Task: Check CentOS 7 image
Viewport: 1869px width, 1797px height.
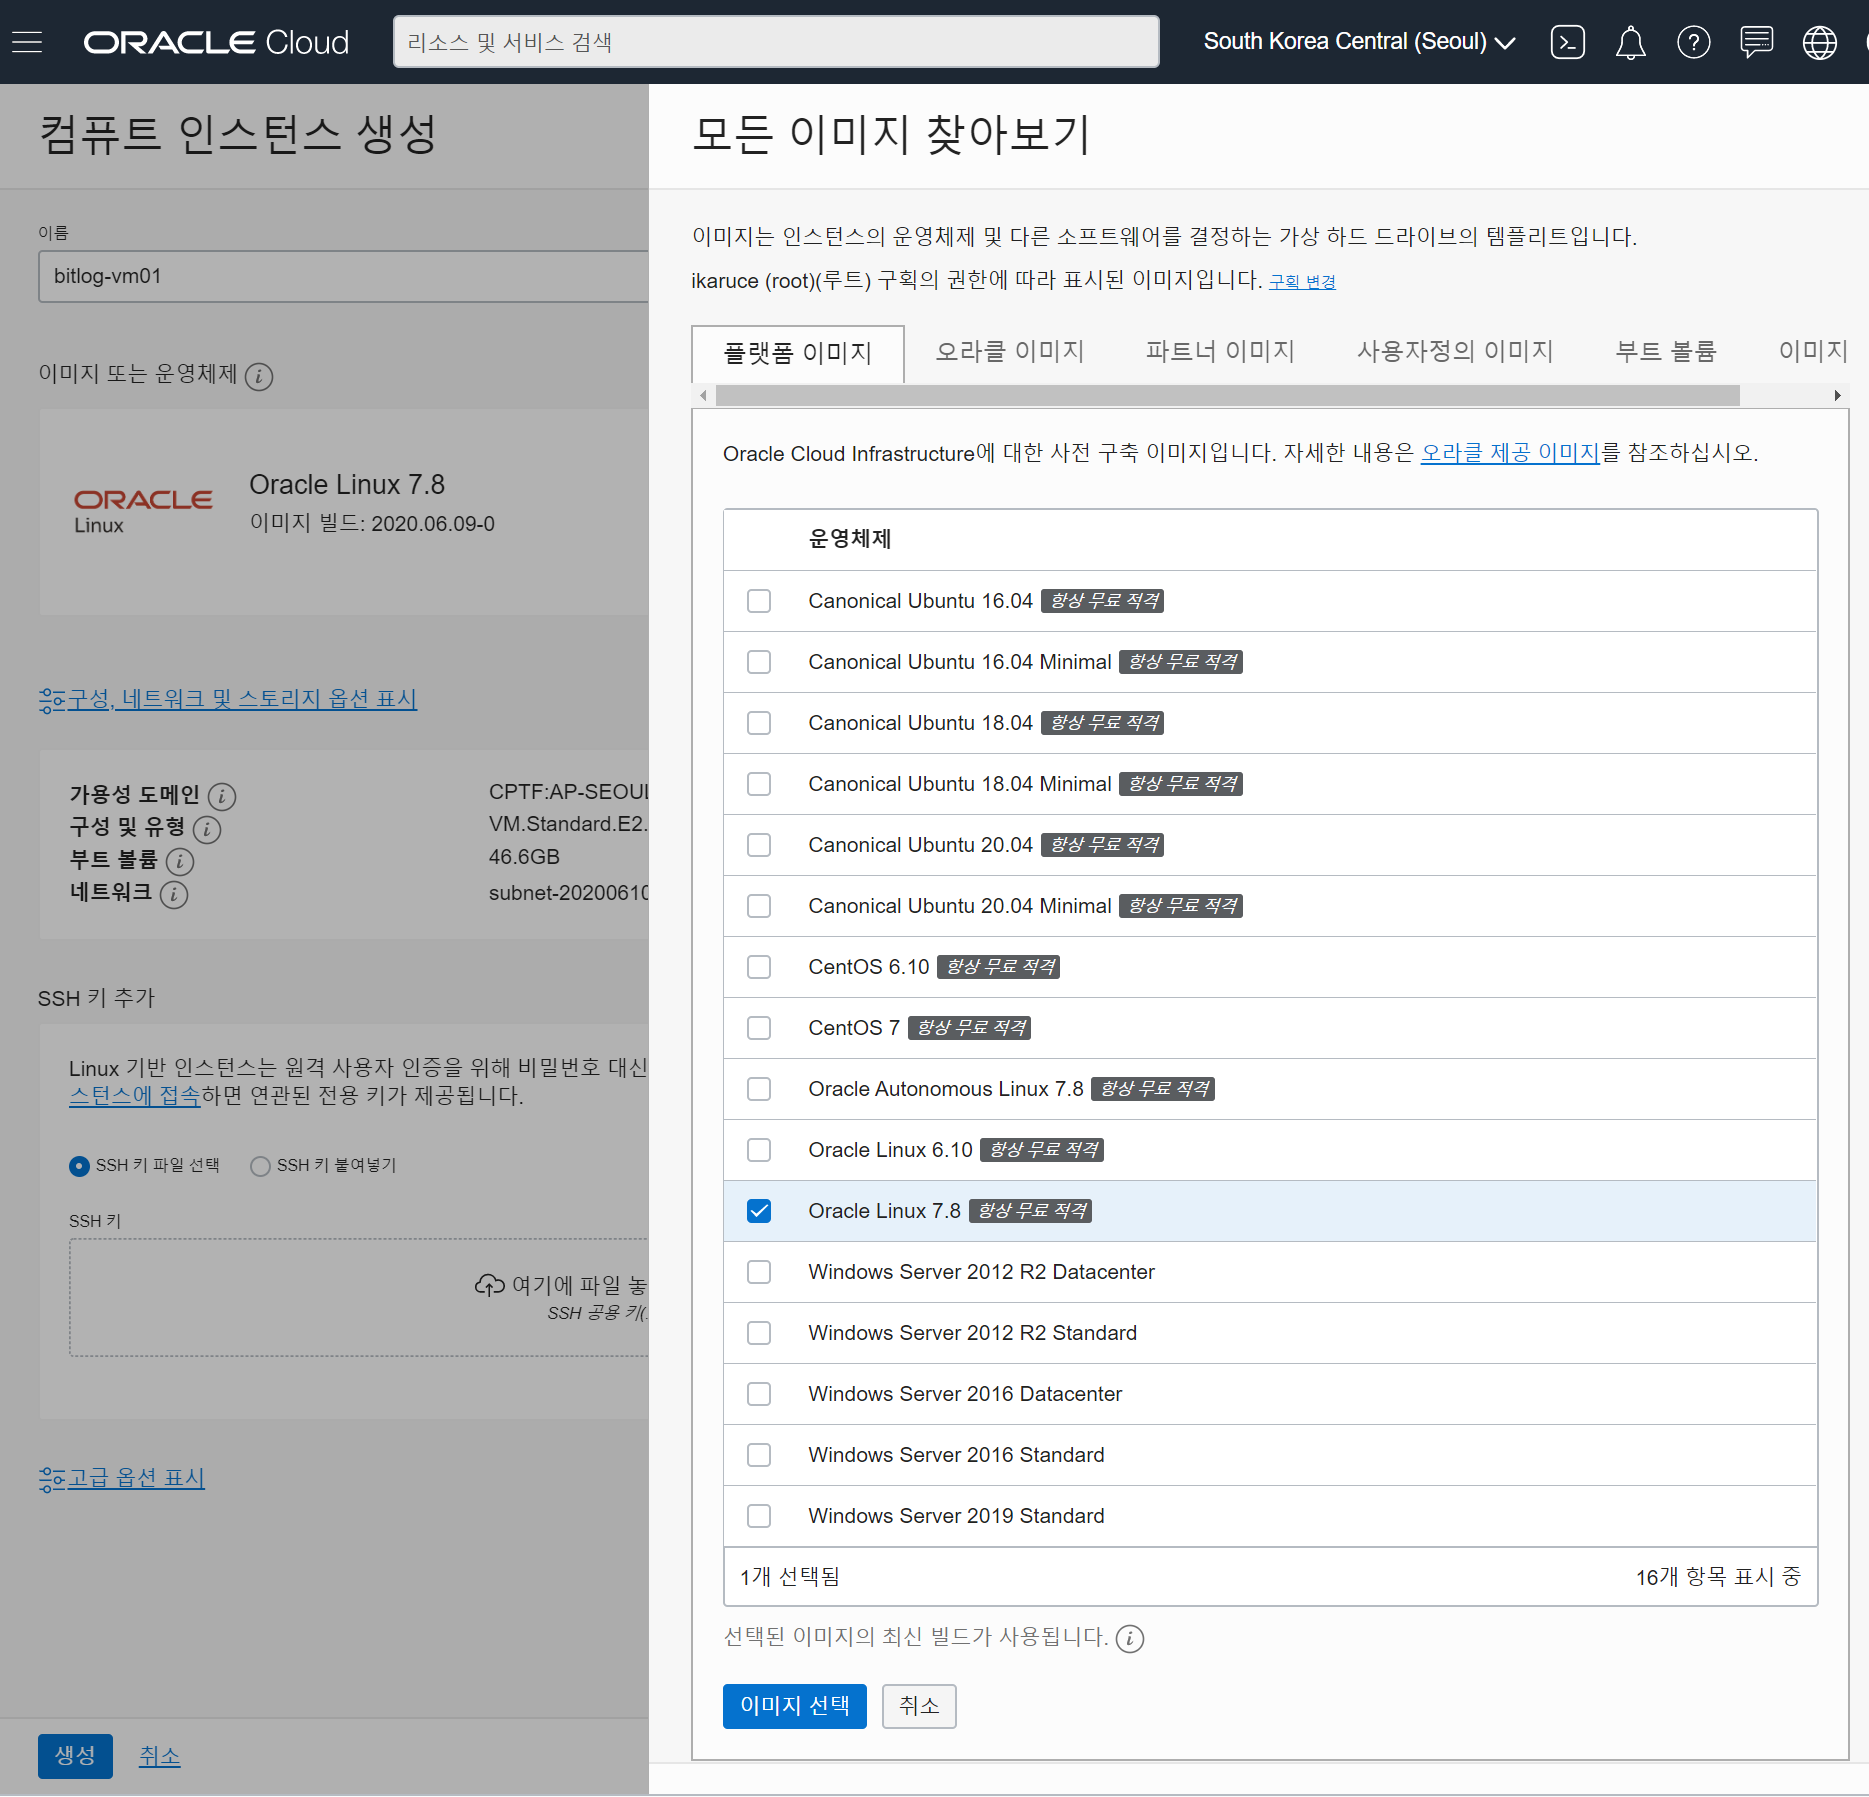Action: pos(759,1028)
